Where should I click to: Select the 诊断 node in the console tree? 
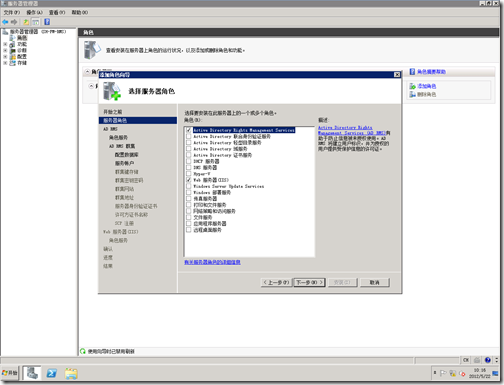[x=22, y=50]
